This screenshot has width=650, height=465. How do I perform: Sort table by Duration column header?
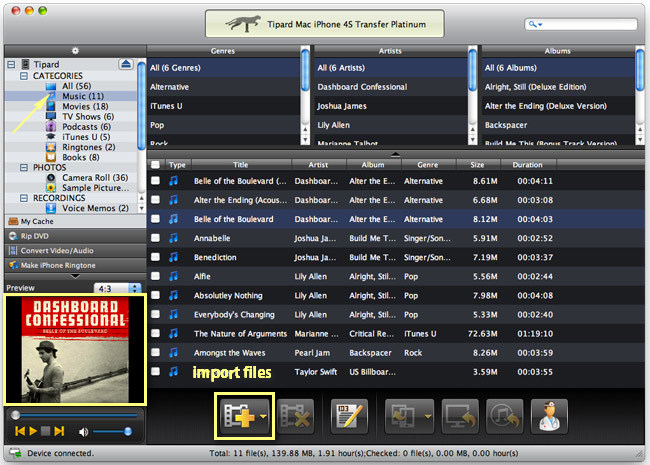[x=528, y=165]
